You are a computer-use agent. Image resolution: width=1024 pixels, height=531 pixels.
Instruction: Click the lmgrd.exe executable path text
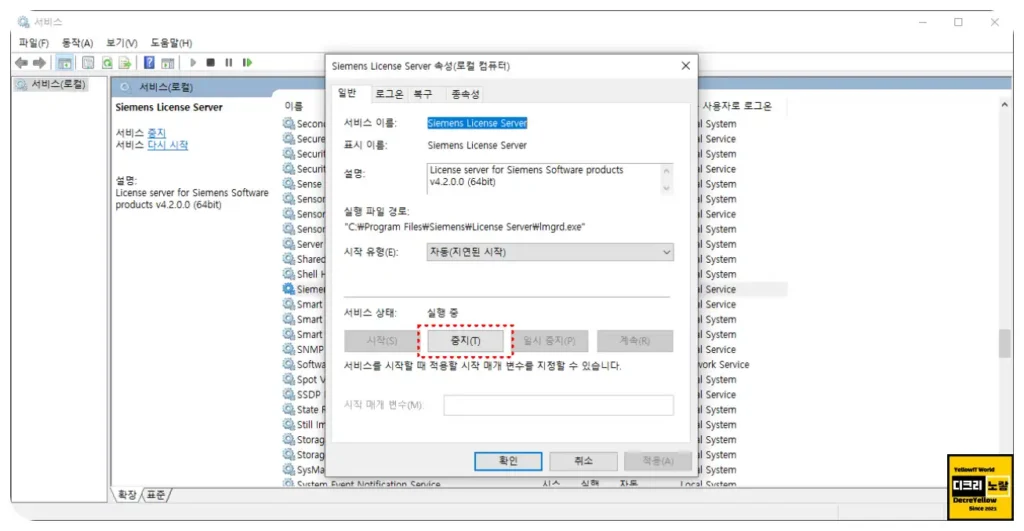[x=464, y=227]
